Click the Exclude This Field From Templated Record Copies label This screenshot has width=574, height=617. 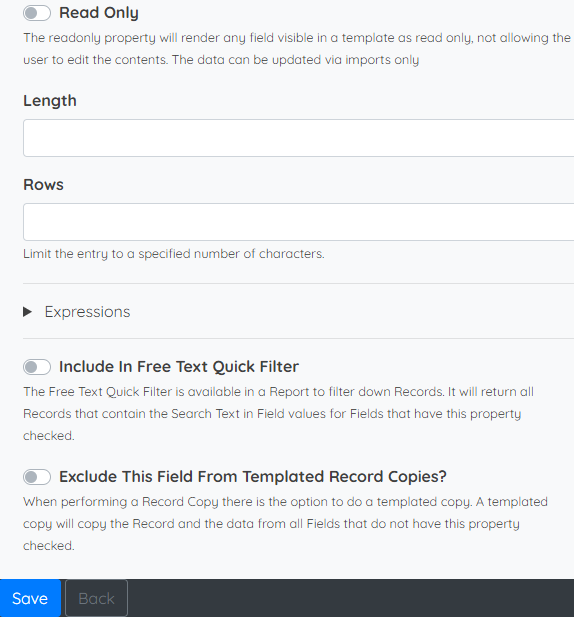[x=253, y=477]
